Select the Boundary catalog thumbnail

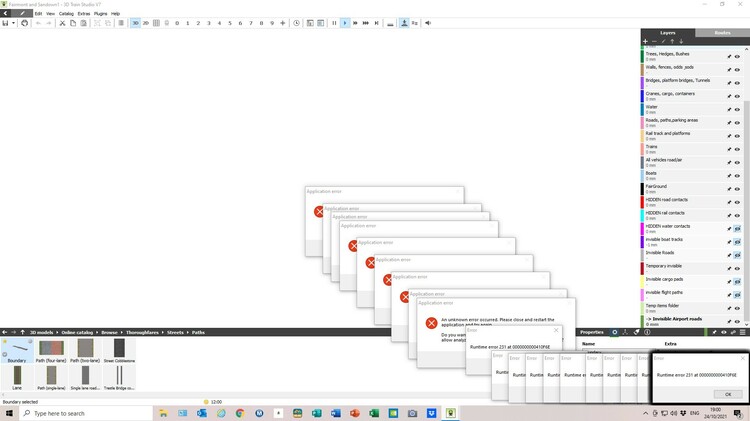coord(17,351)
